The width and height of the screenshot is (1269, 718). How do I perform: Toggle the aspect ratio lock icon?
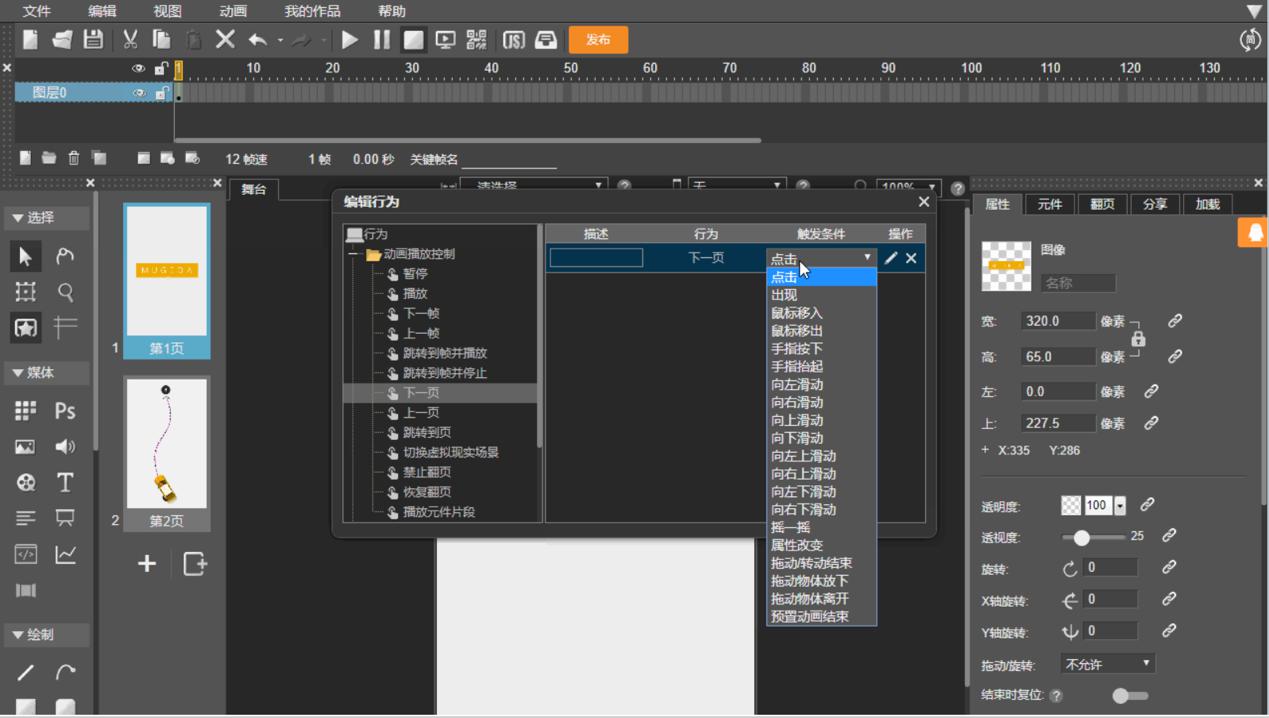tap(1138, 339)
